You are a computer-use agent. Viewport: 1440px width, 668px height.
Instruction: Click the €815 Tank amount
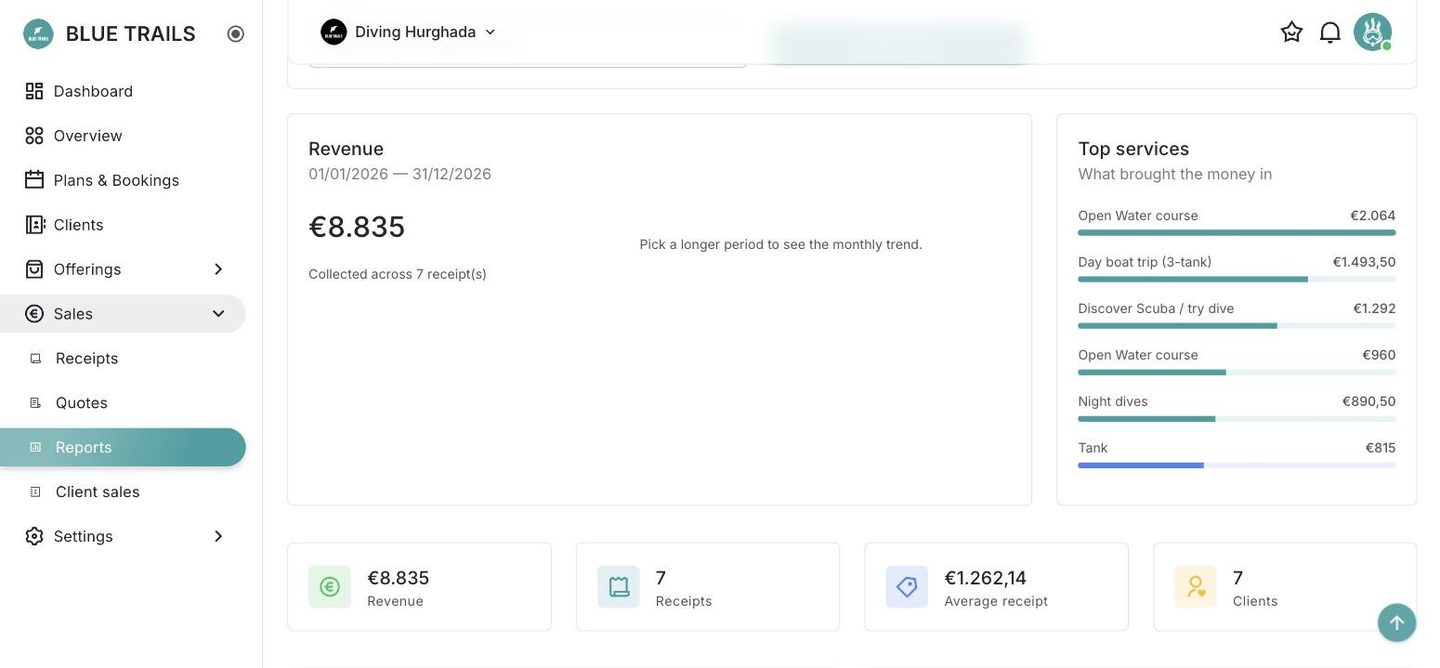click(1381, 448)
